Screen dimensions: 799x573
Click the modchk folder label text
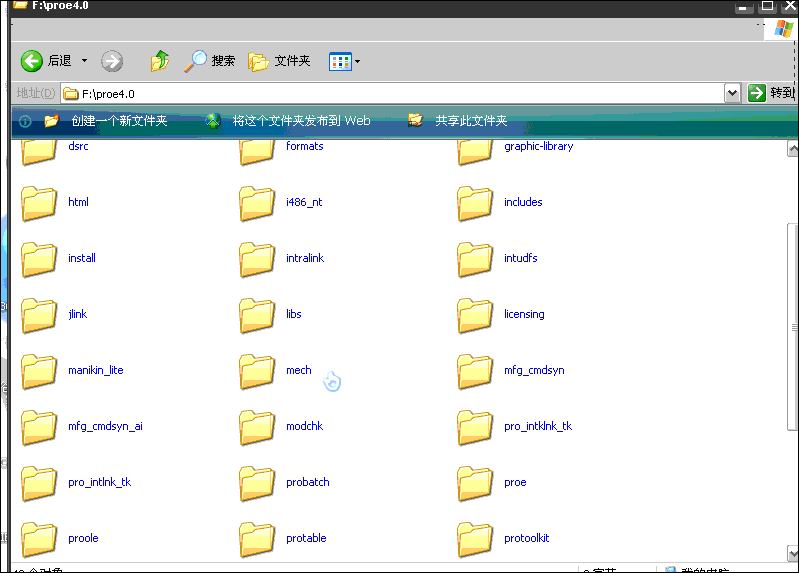pyautogui.click(x=304, y=426)
